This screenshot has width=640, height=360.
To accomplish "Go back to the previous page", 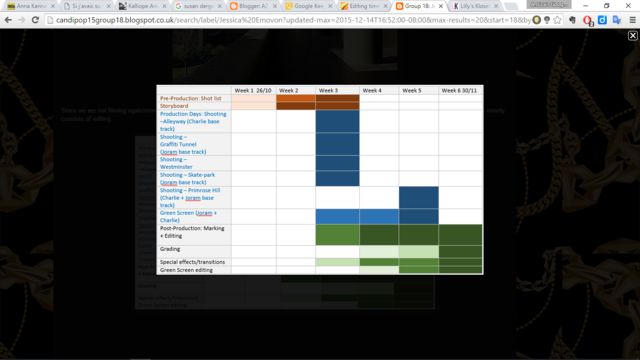I will [8, 20].
